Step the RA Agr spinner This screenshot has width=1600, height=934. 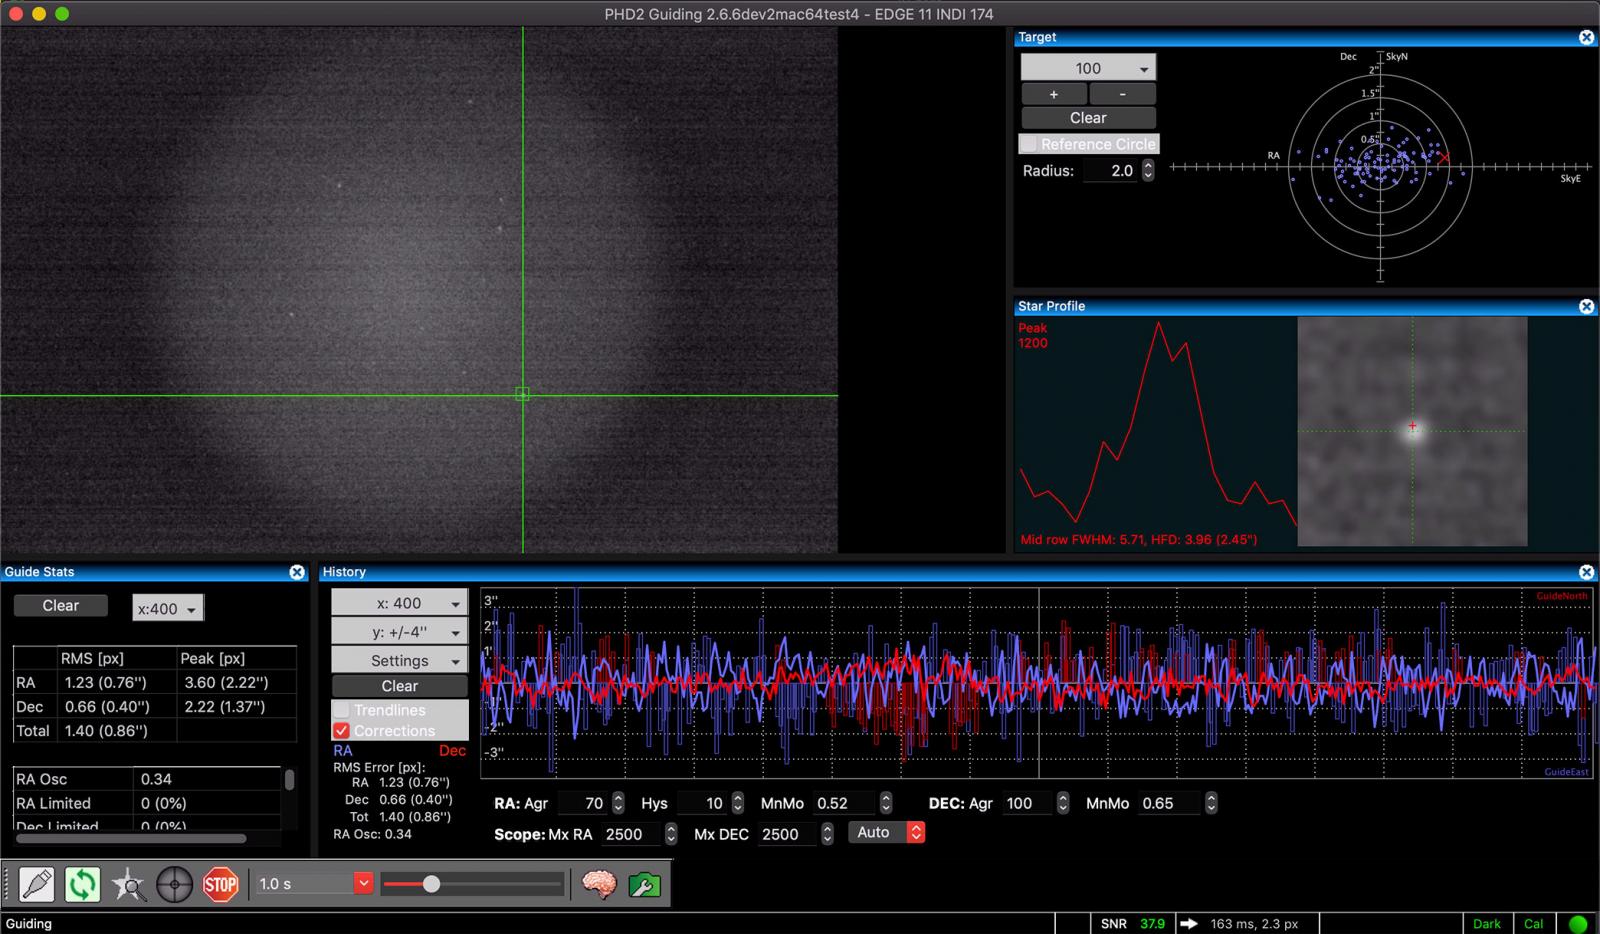618,803
